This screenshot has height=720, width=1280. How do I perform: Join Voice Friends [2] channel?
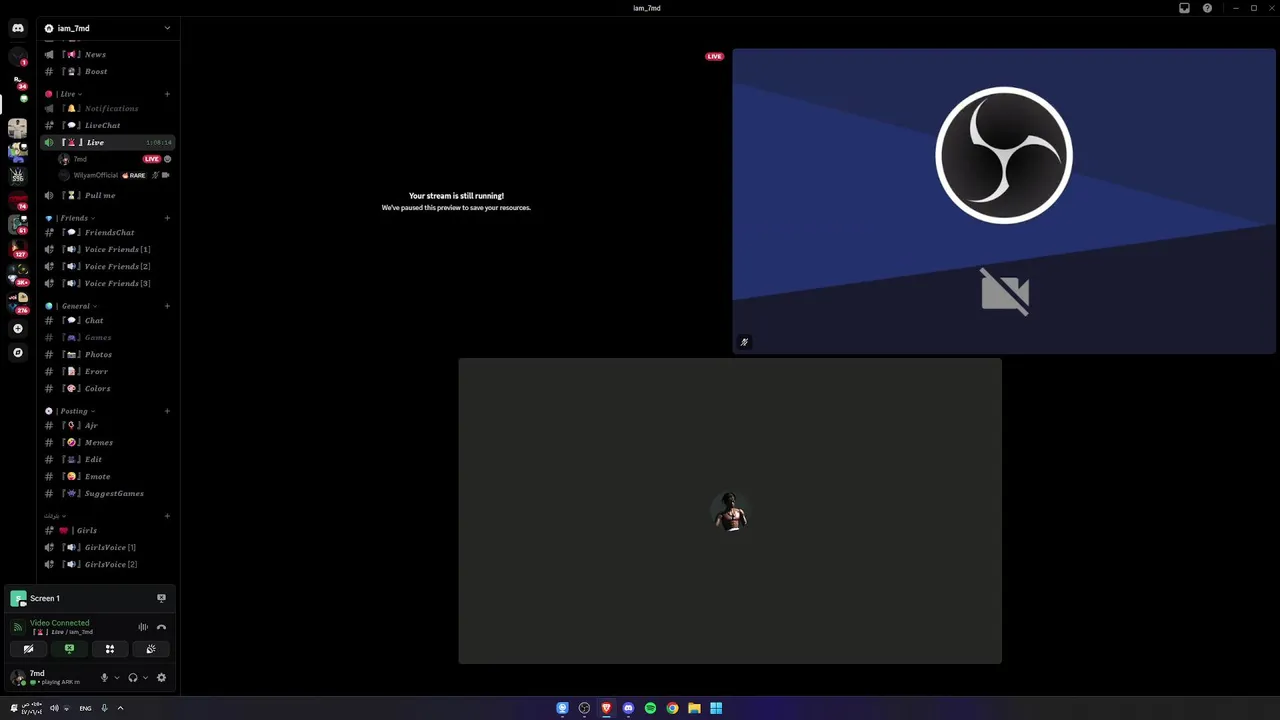(x=108, y=267)
